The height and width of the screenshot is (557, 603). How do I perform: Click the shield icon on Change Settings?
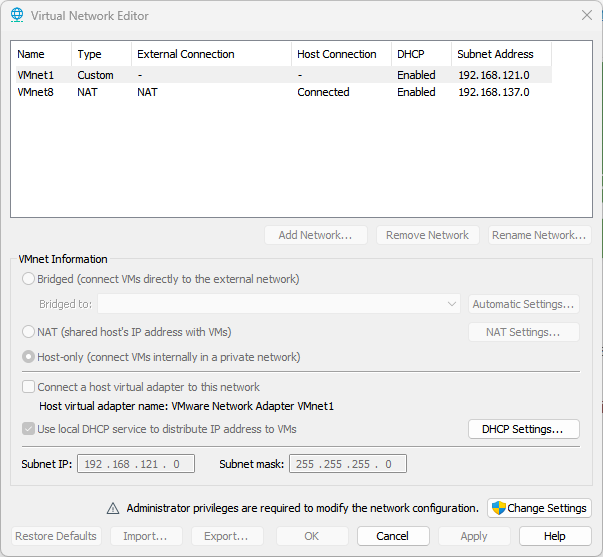[x=498, y=508]
